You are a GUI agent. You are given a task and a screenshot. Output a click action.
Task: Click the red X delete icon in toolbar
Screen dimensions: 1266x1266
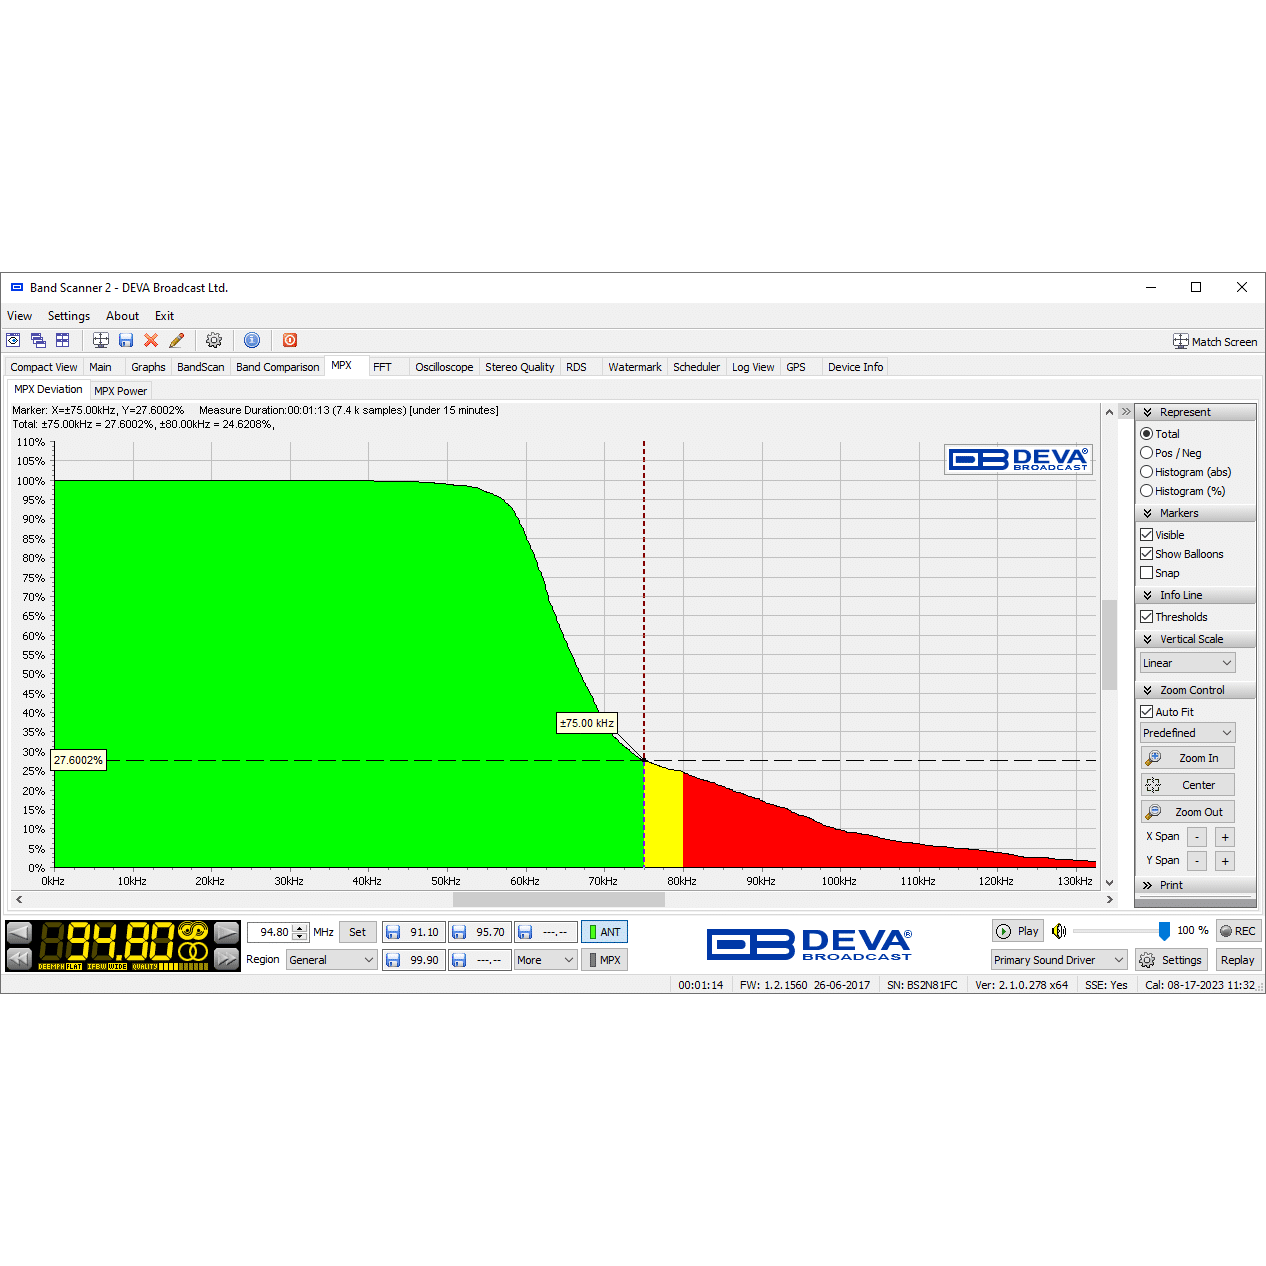(151, 341)
